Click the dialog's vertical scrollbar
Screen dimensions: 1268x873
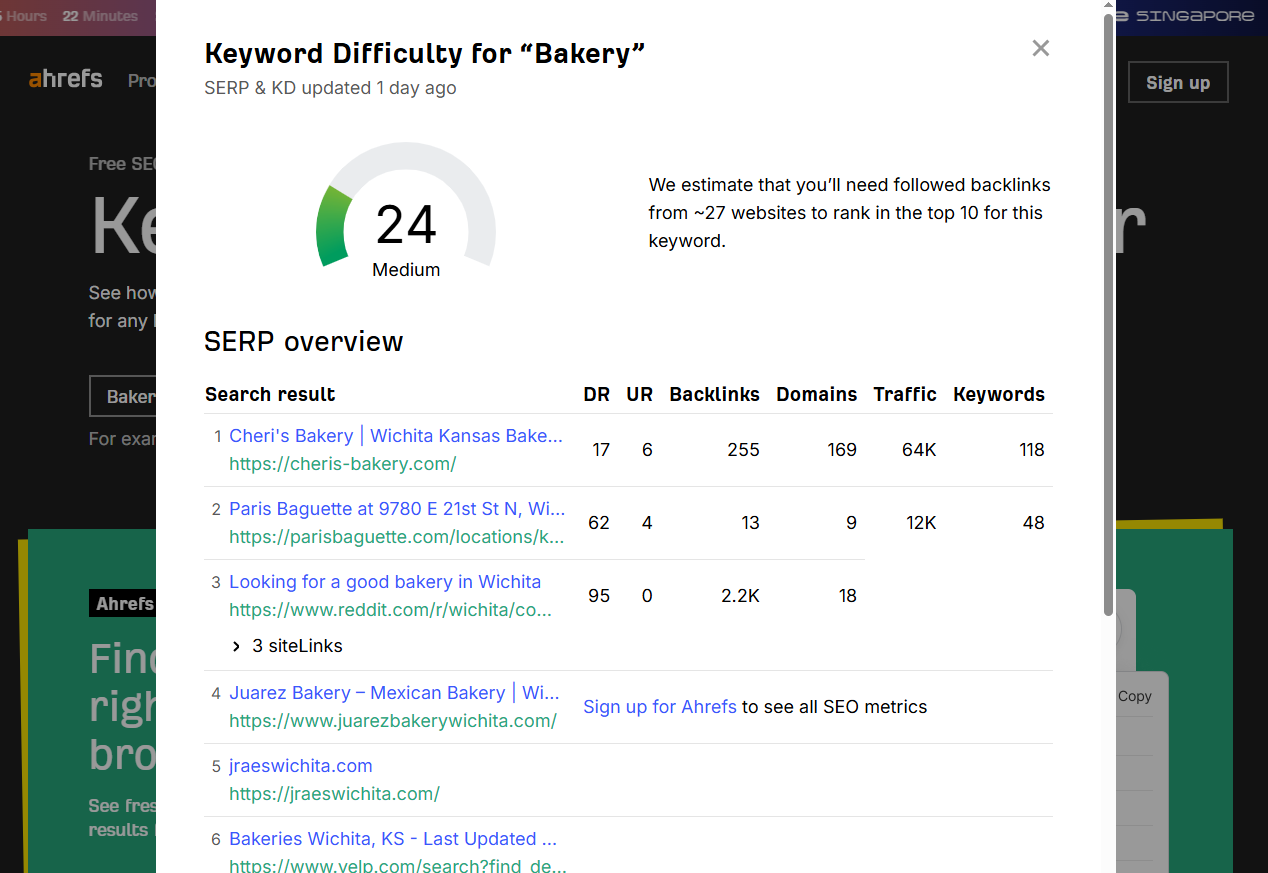click(x=1108, y=315)
